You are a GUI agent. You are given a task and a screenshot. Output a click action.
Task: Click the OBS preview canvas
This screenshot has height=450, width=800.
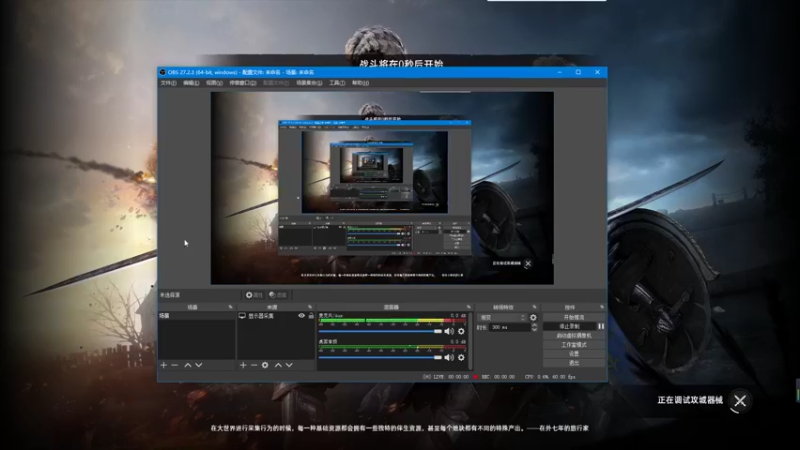382,188
